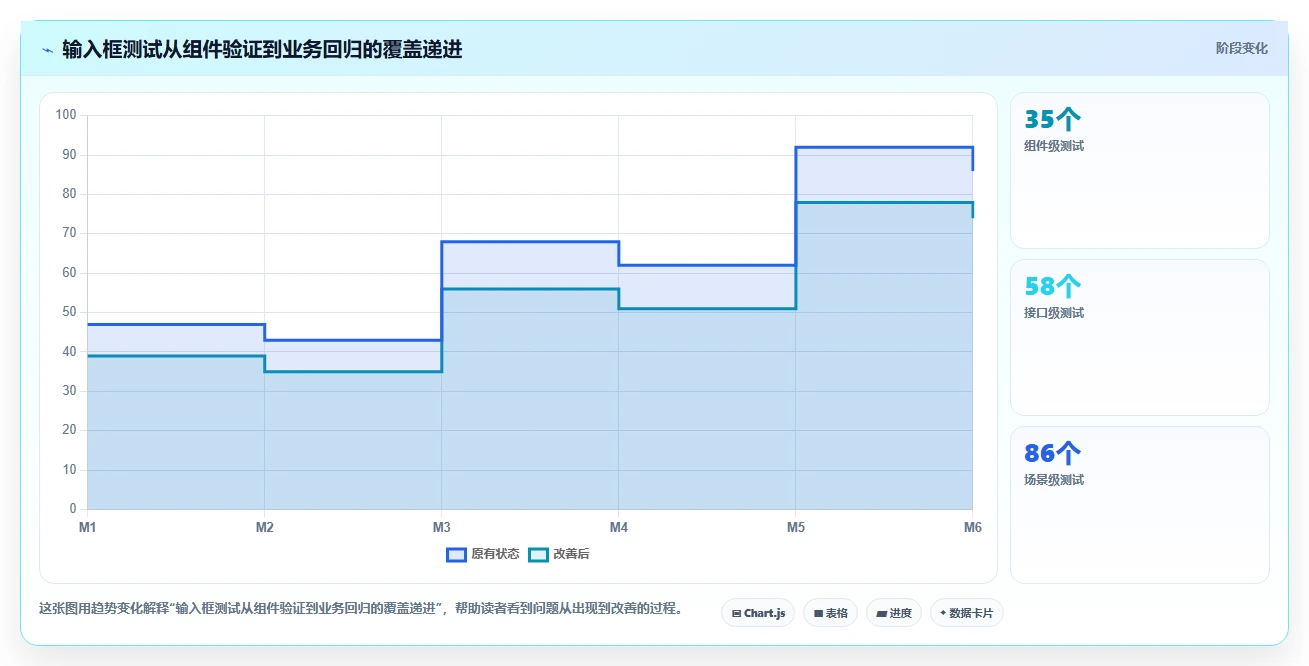Click the M4 axis label
The width and height of the screenshot is (1309, 666).
tap(618, 527)
